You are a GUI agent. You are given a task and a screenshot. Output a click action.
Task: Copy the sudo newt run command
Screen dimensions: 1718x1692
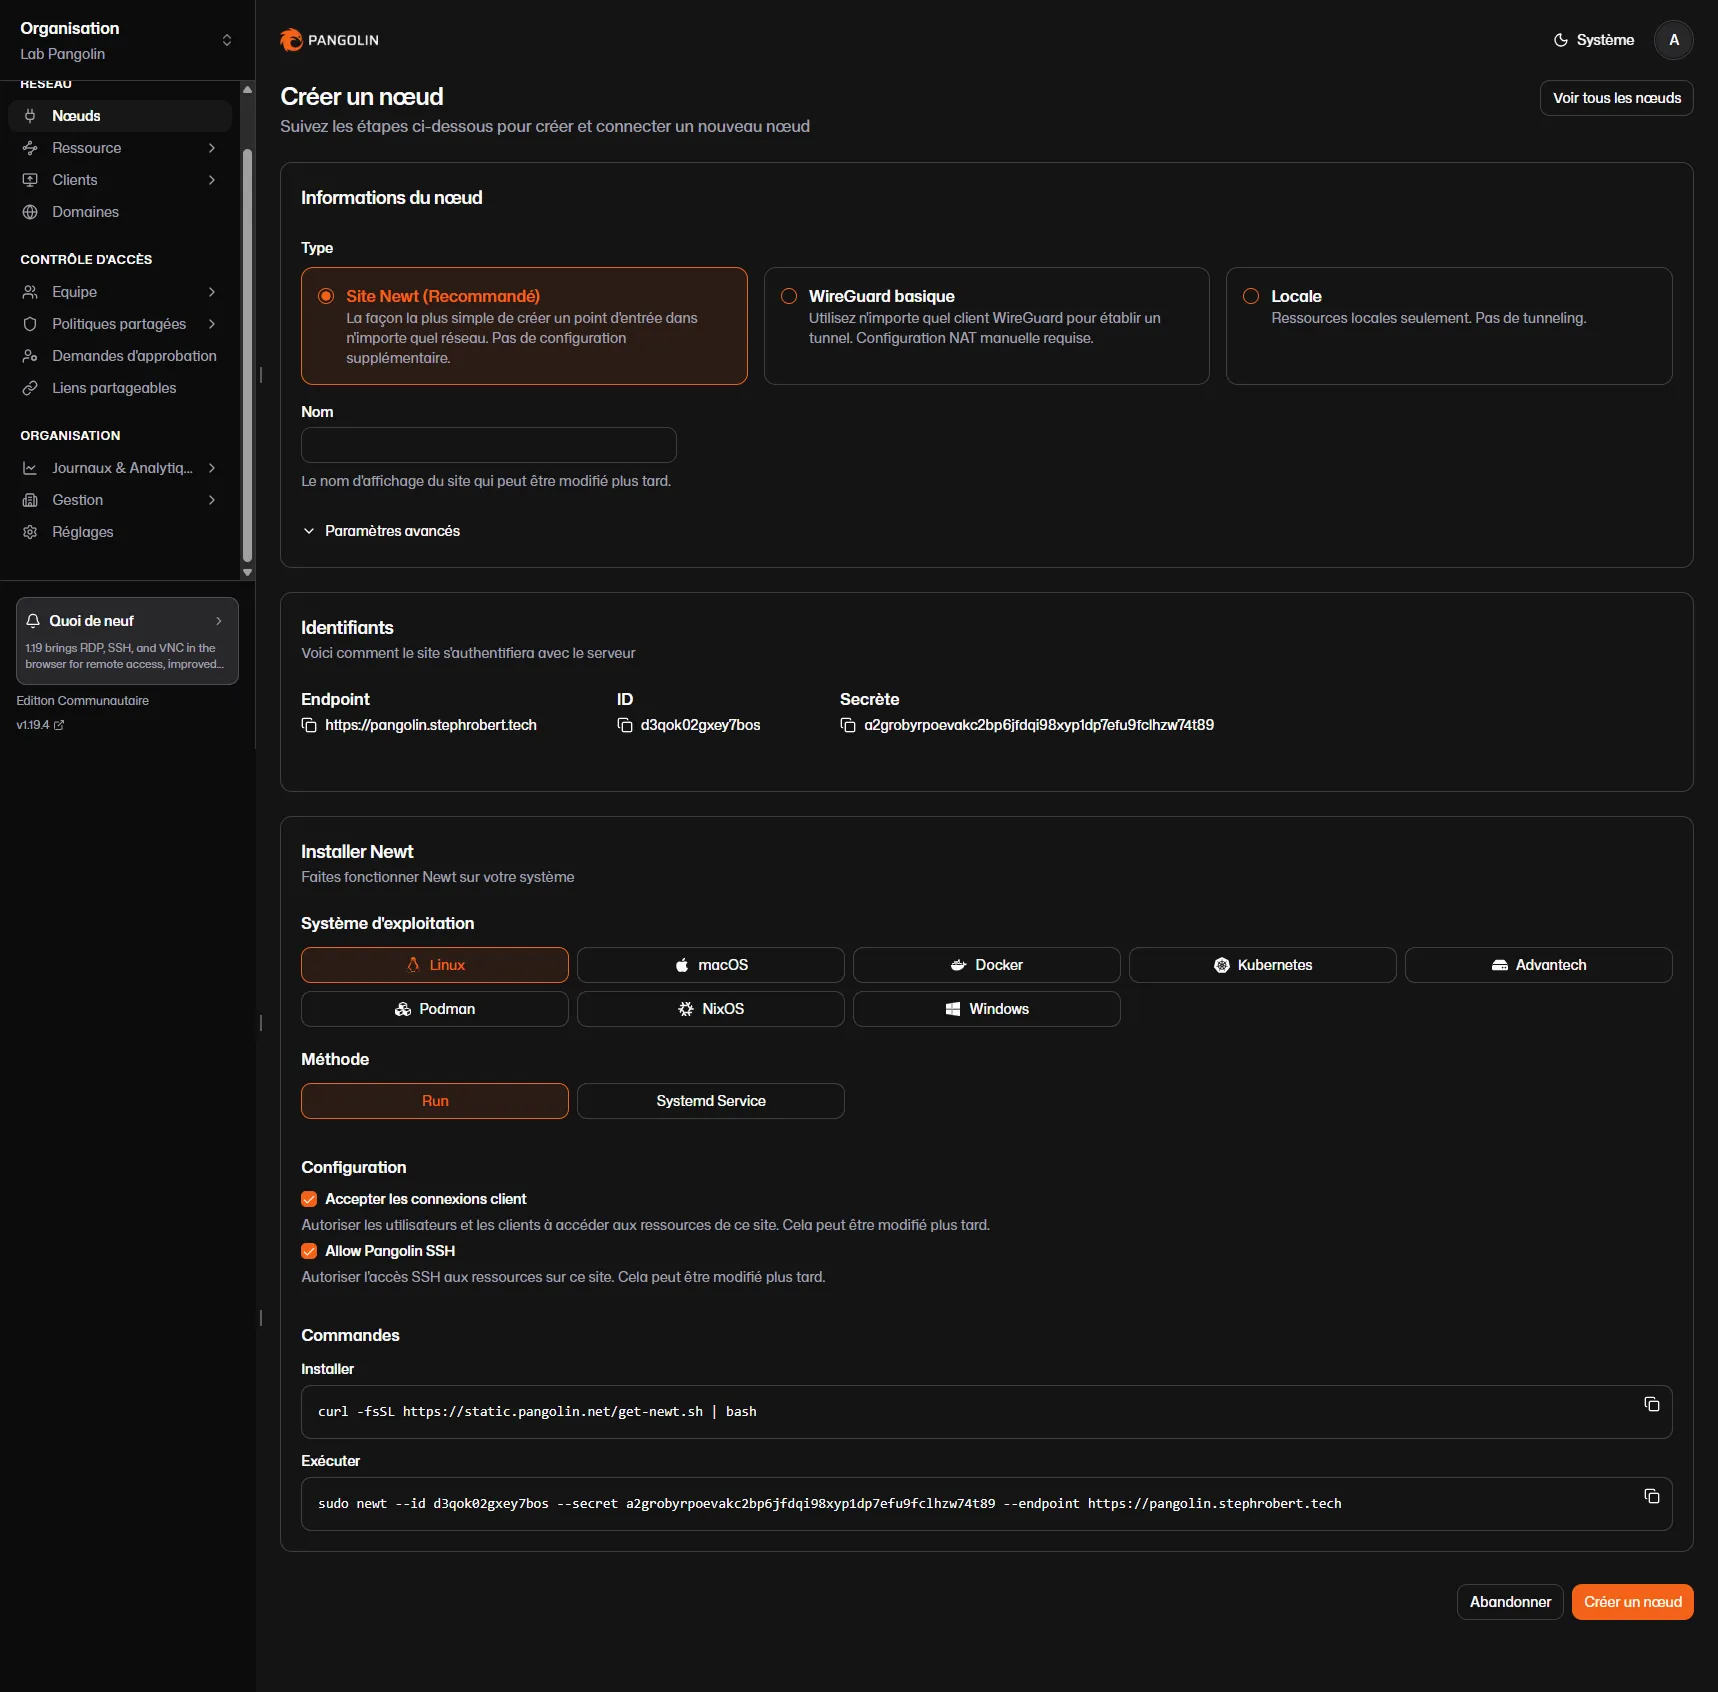[1652, 1496]
